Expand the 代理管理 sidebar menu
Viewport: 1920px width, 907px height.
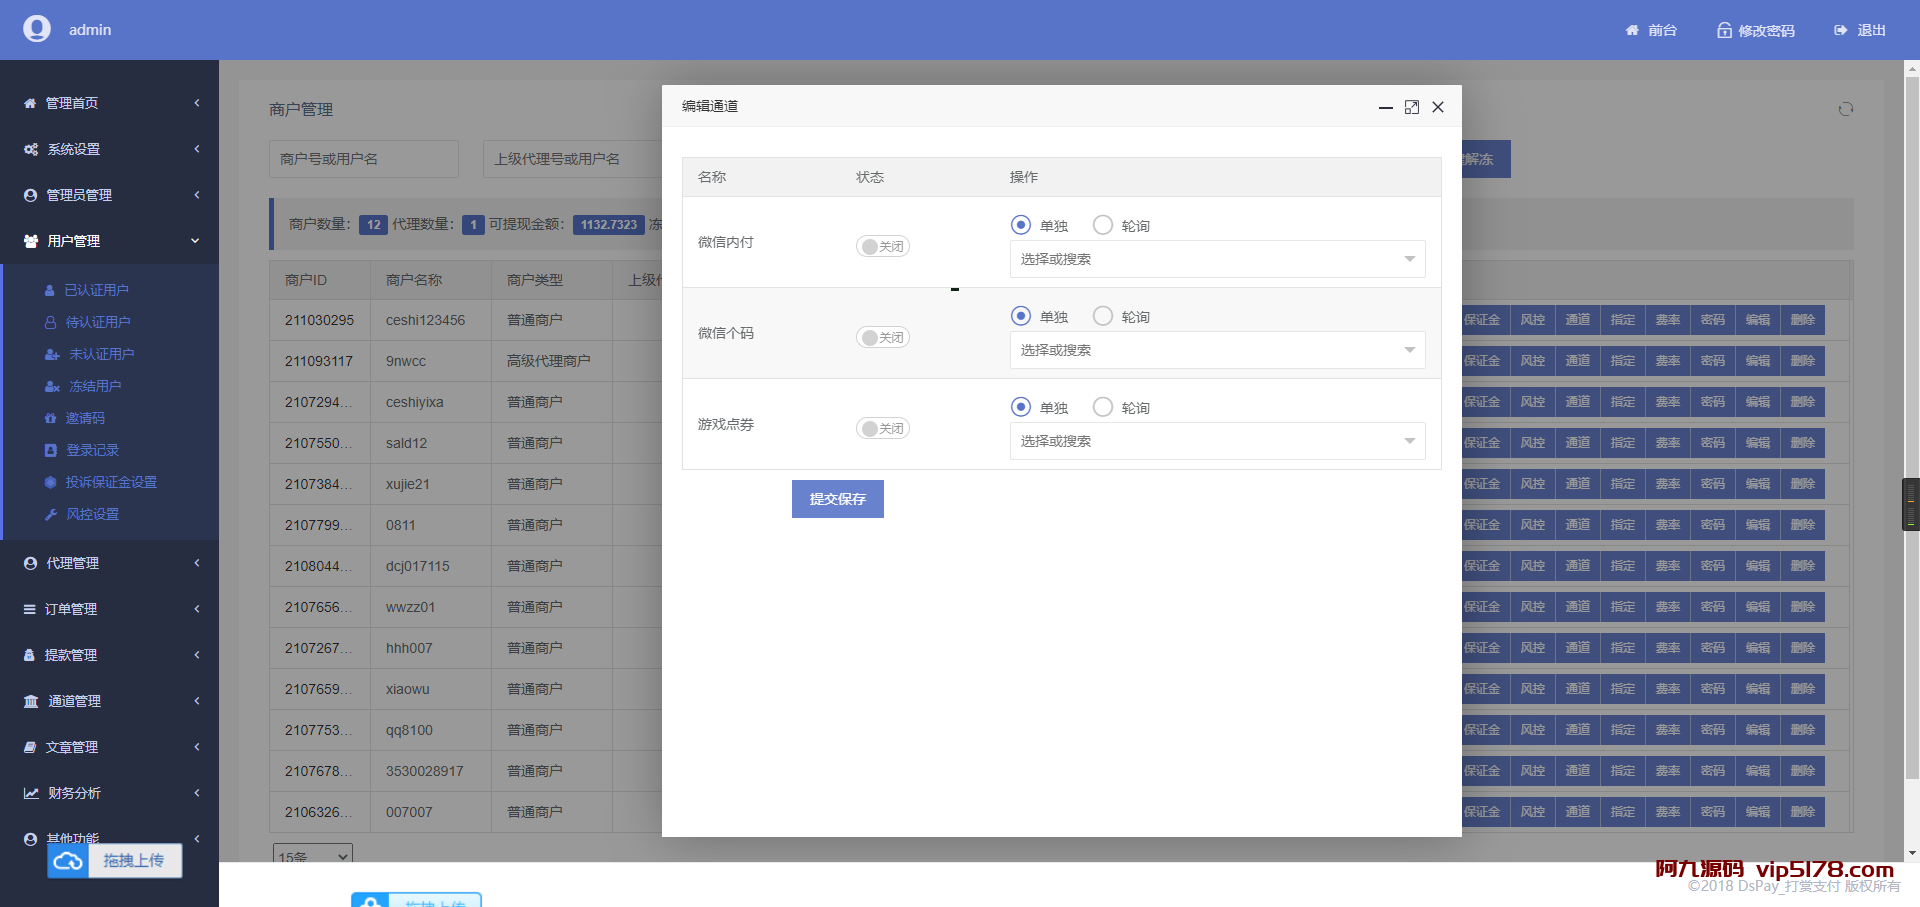click(x=110, y=563)
